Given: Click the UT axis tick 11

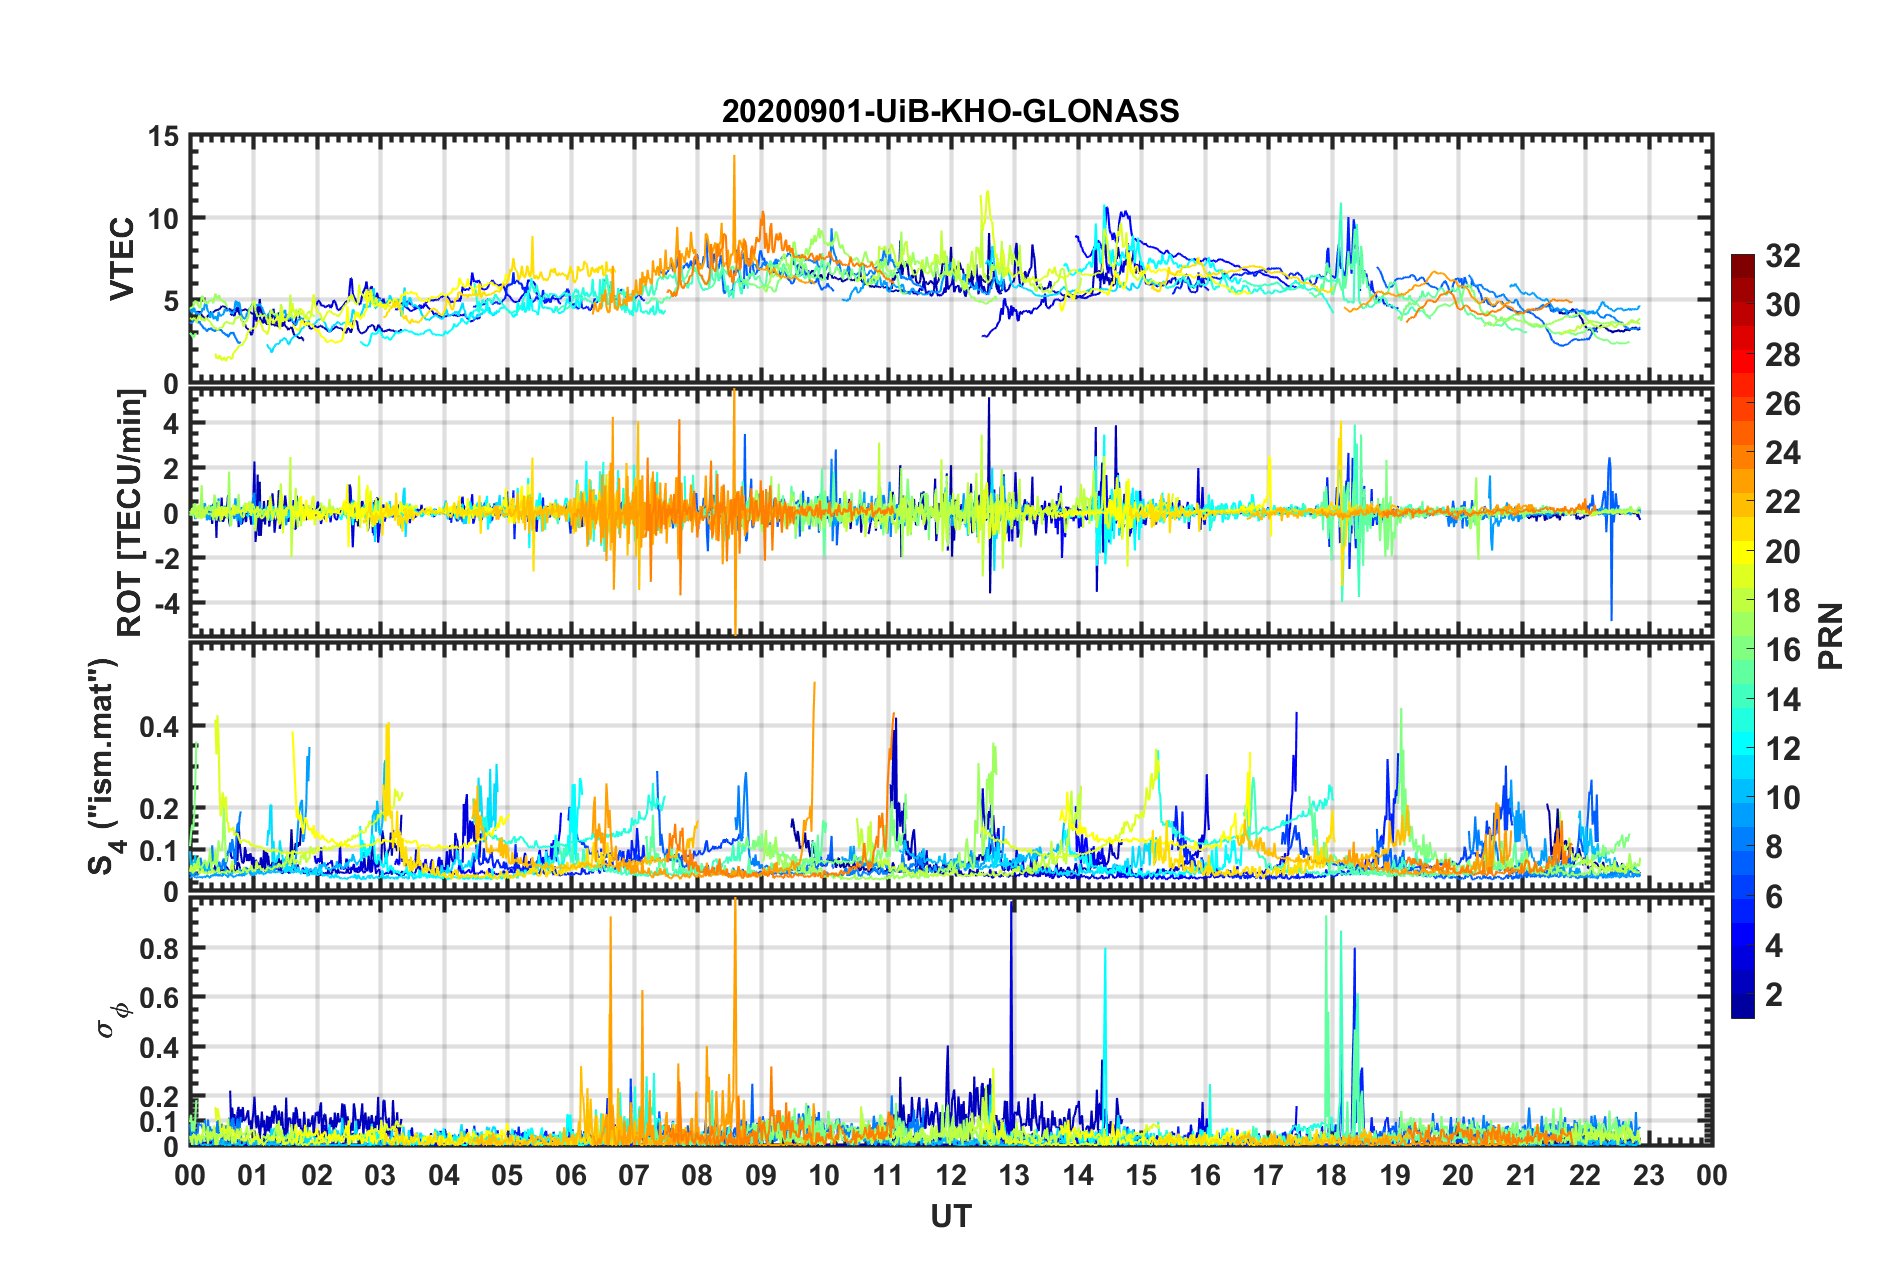Looking at the screenshot, I should point(888,1175).
